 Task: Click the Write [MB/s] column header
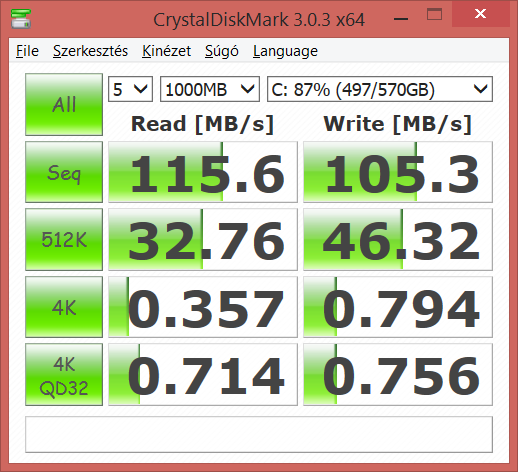pyautogui.click(x=397, y=124)
